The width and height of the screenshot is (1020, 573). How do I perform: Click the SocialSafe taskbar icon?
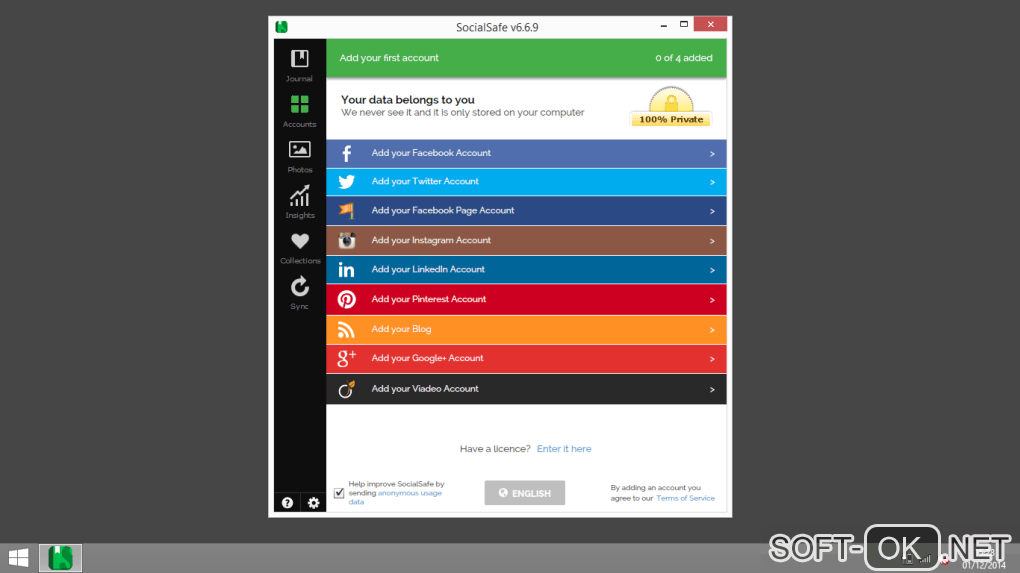pos(60,558)
